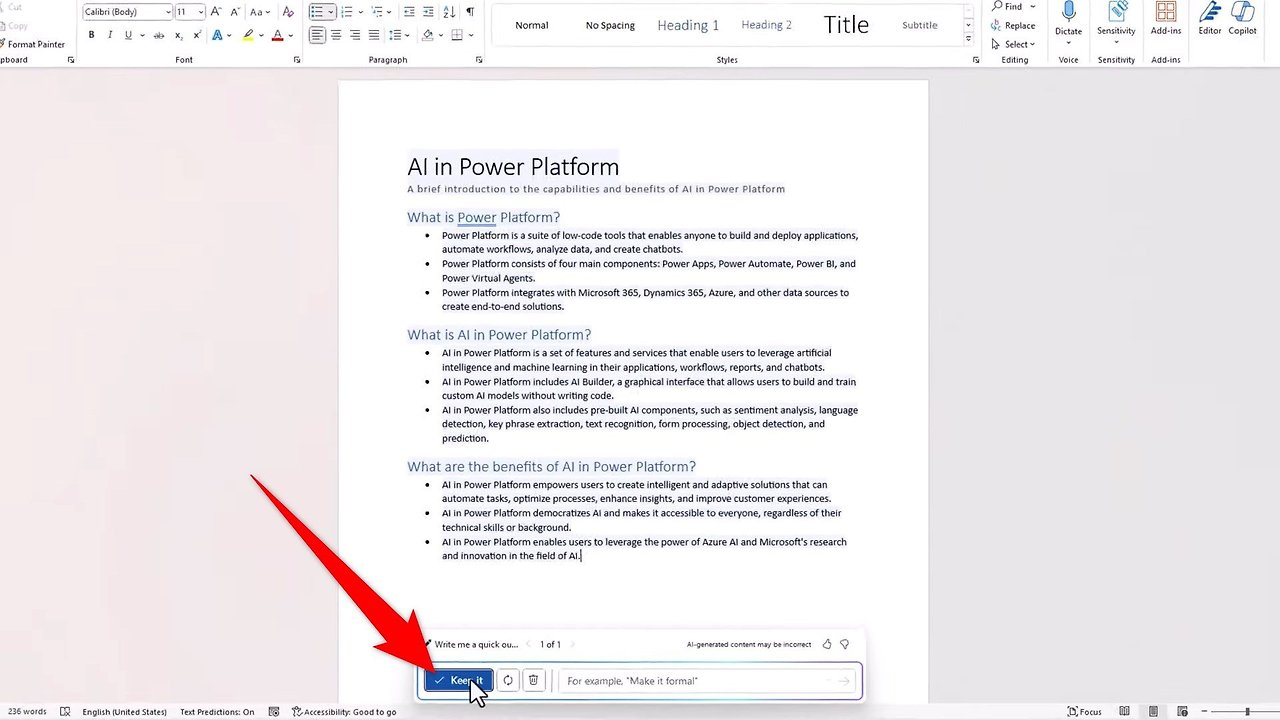Click Text Predictions: On status

click(217, 712)
